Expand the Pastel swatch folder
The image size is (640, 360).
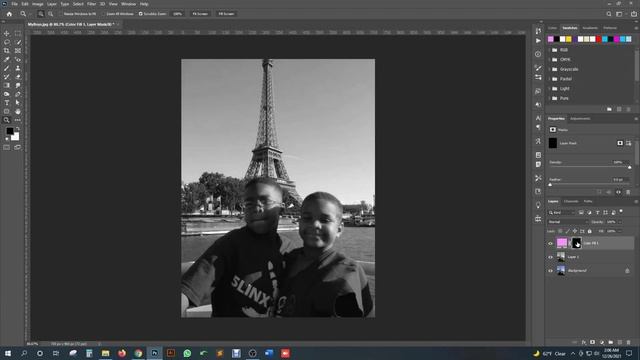click(x=550, y=79)
